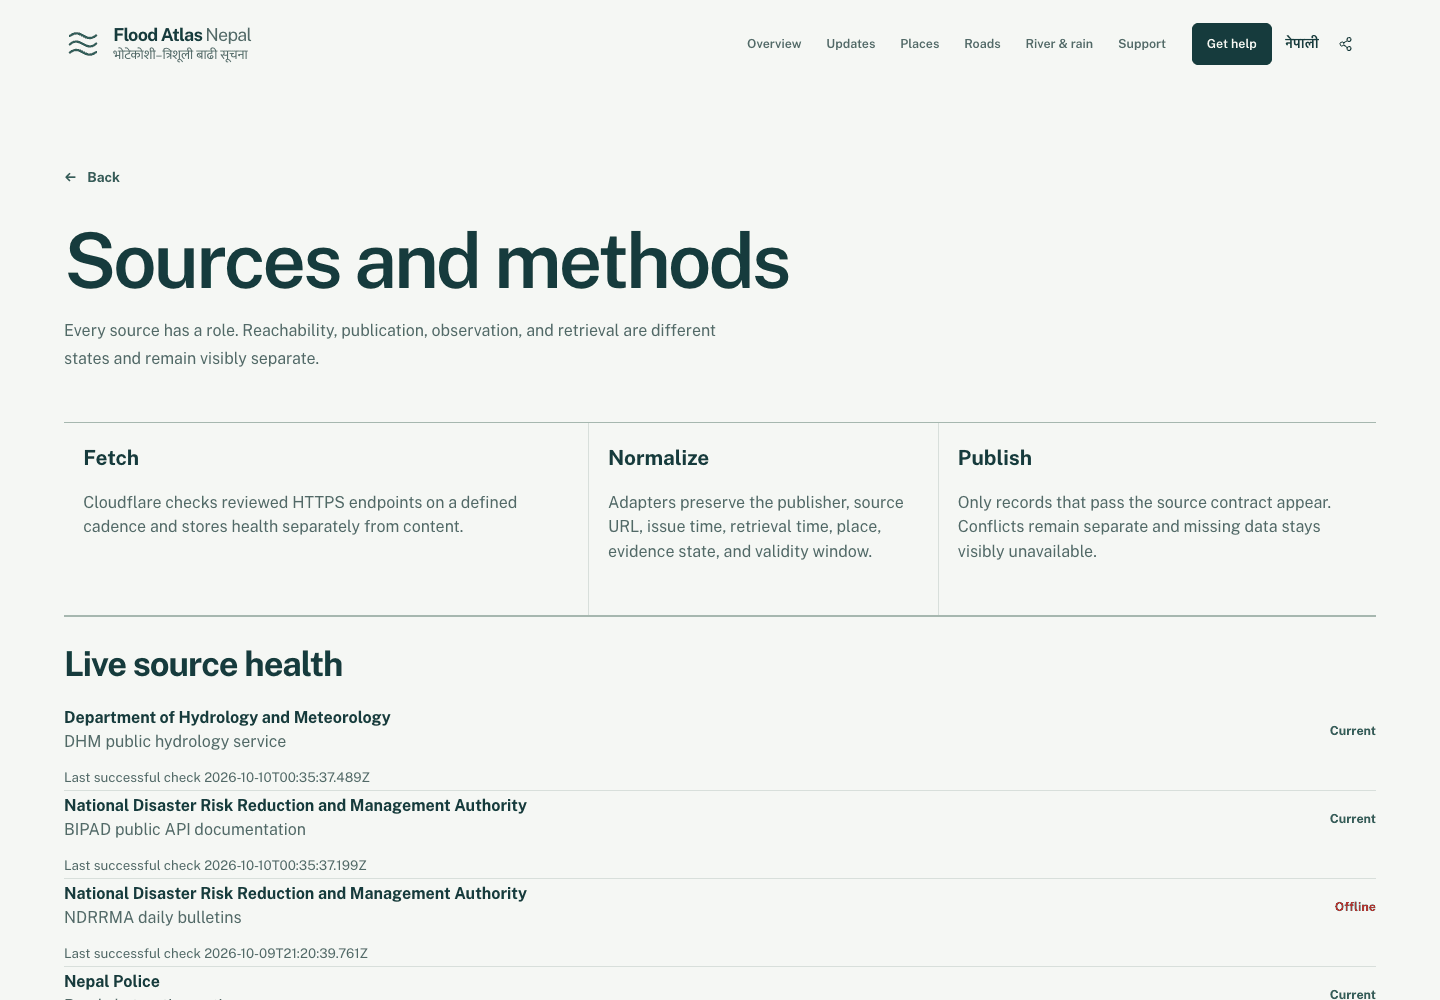Click BIPAD public API documentation text
1440x1000 pixels.
coord(185,829)
